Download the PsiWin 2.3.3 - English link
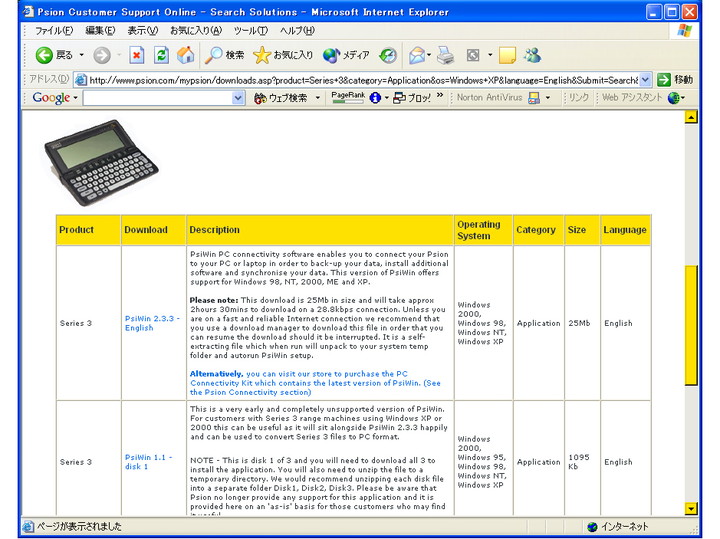The height and width of the screenshot is (539, 720). tap(152, 323)
